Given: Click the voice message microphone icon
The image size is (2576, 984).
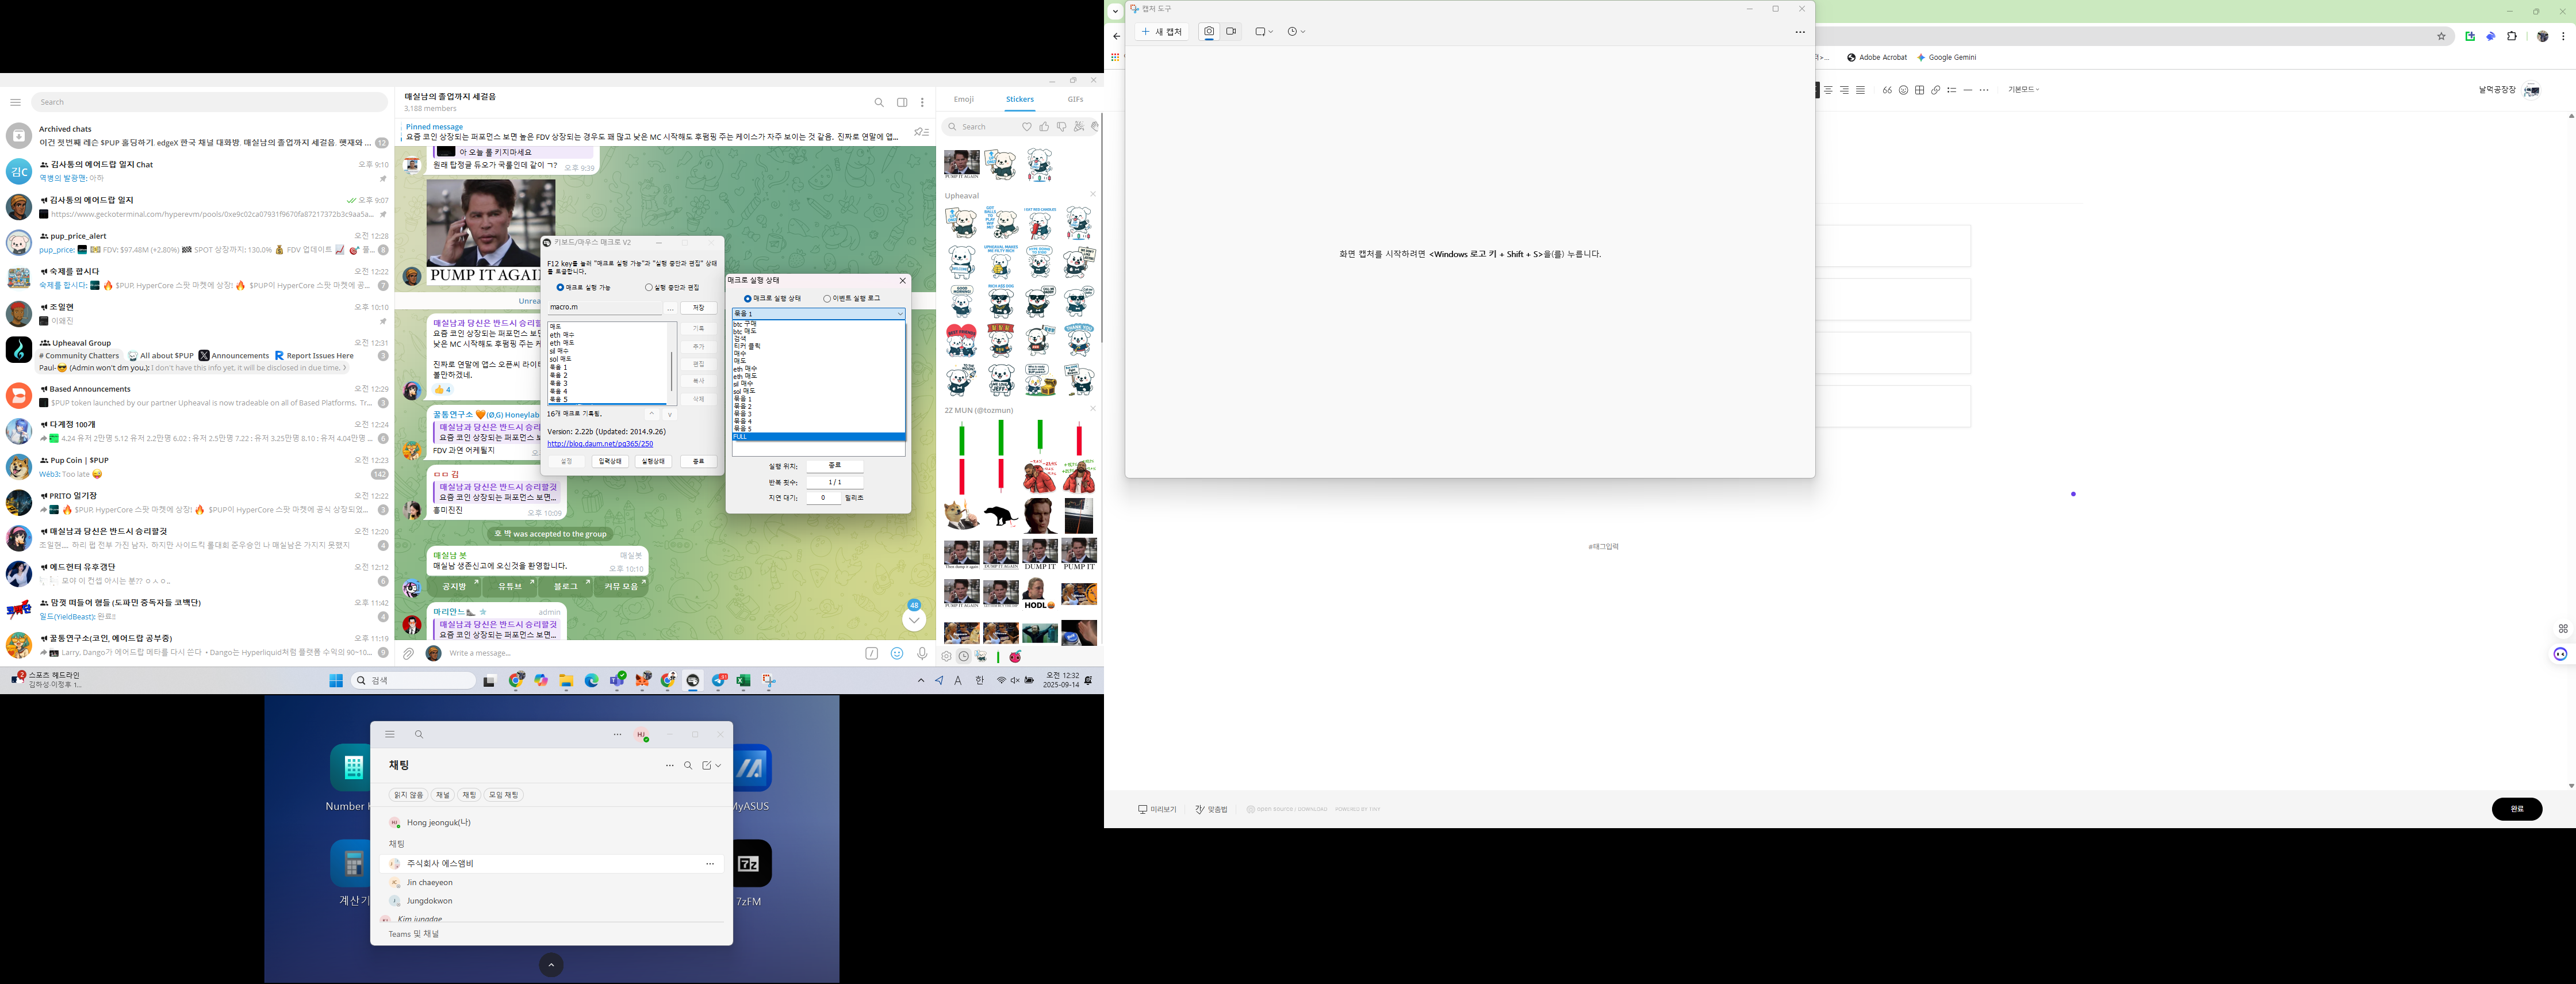Looking at the screenshot, I should 922,653.
